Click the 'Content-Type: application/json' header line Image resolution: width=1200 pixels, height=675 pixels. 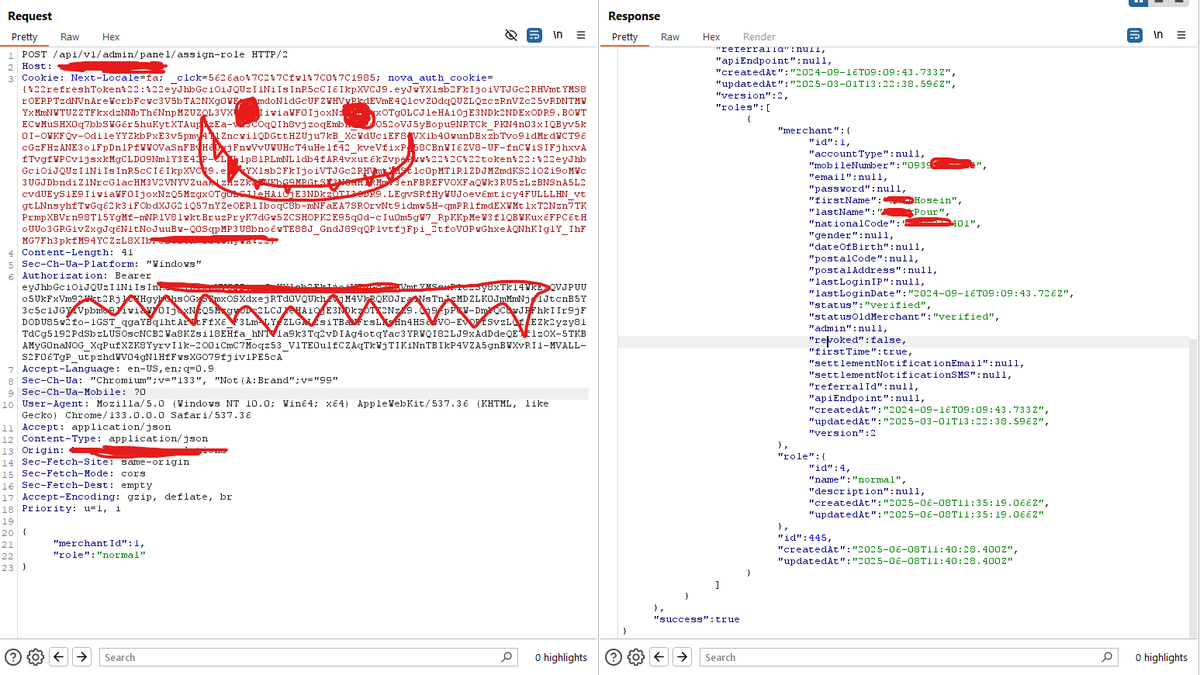tap(114, 437)
